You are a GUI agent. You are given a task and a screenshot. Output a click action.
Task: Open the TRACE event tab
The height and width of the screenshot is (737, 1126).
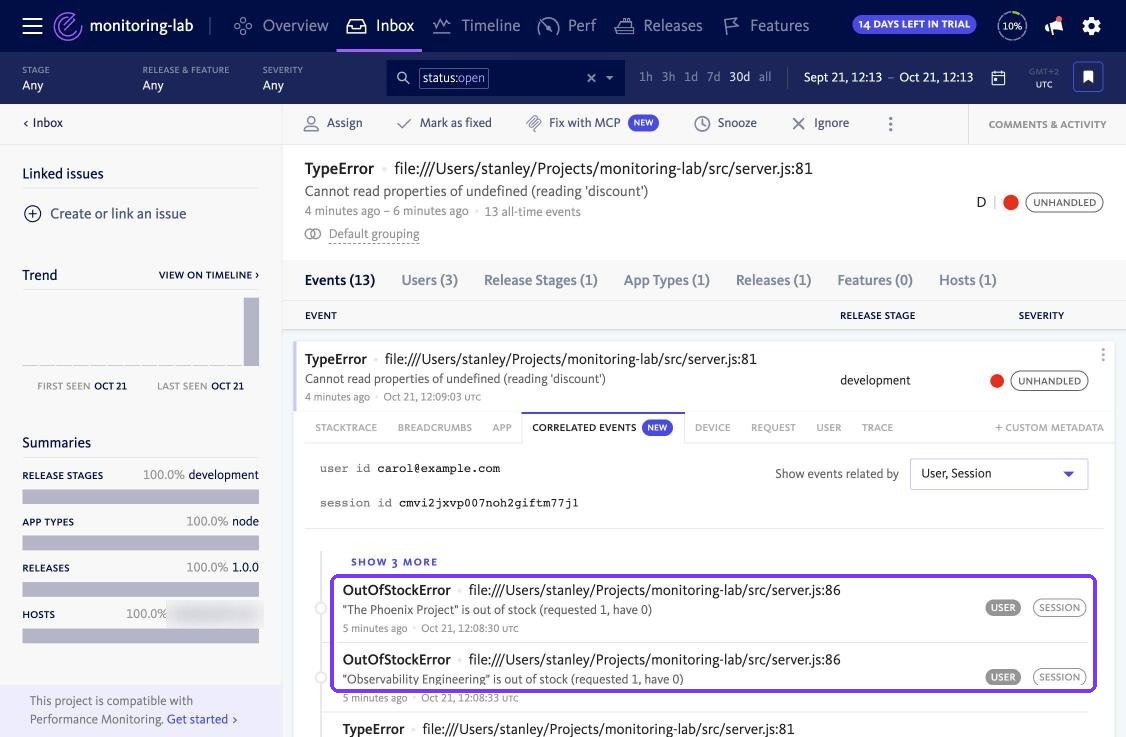click(877, 427)
